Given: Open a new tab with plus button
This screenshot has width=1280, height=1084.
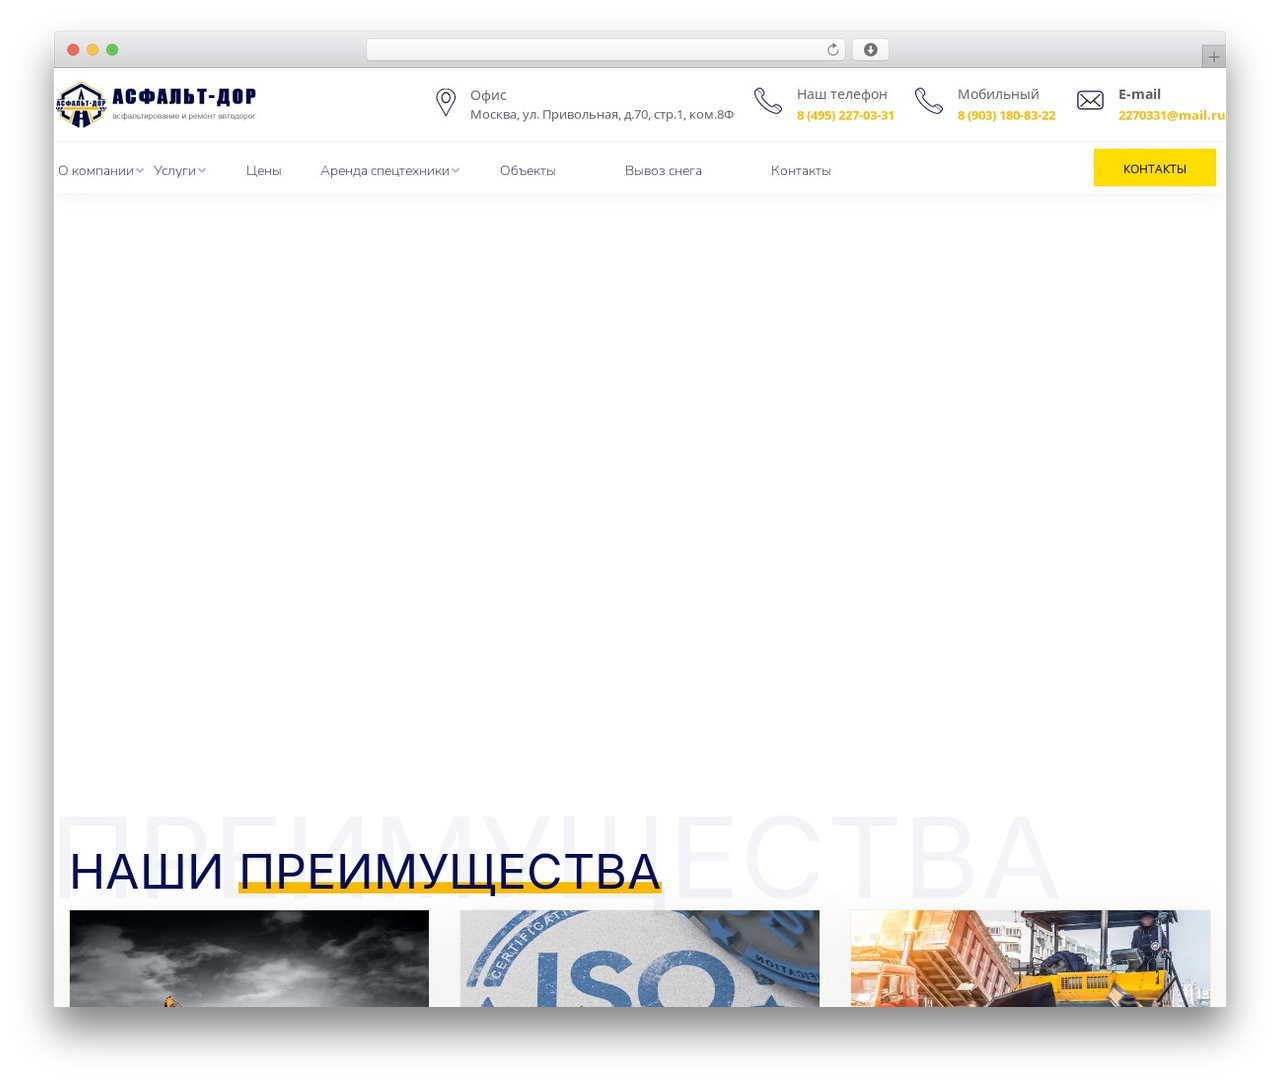Looking at the screenshot, I should [x=1213, y=57].
